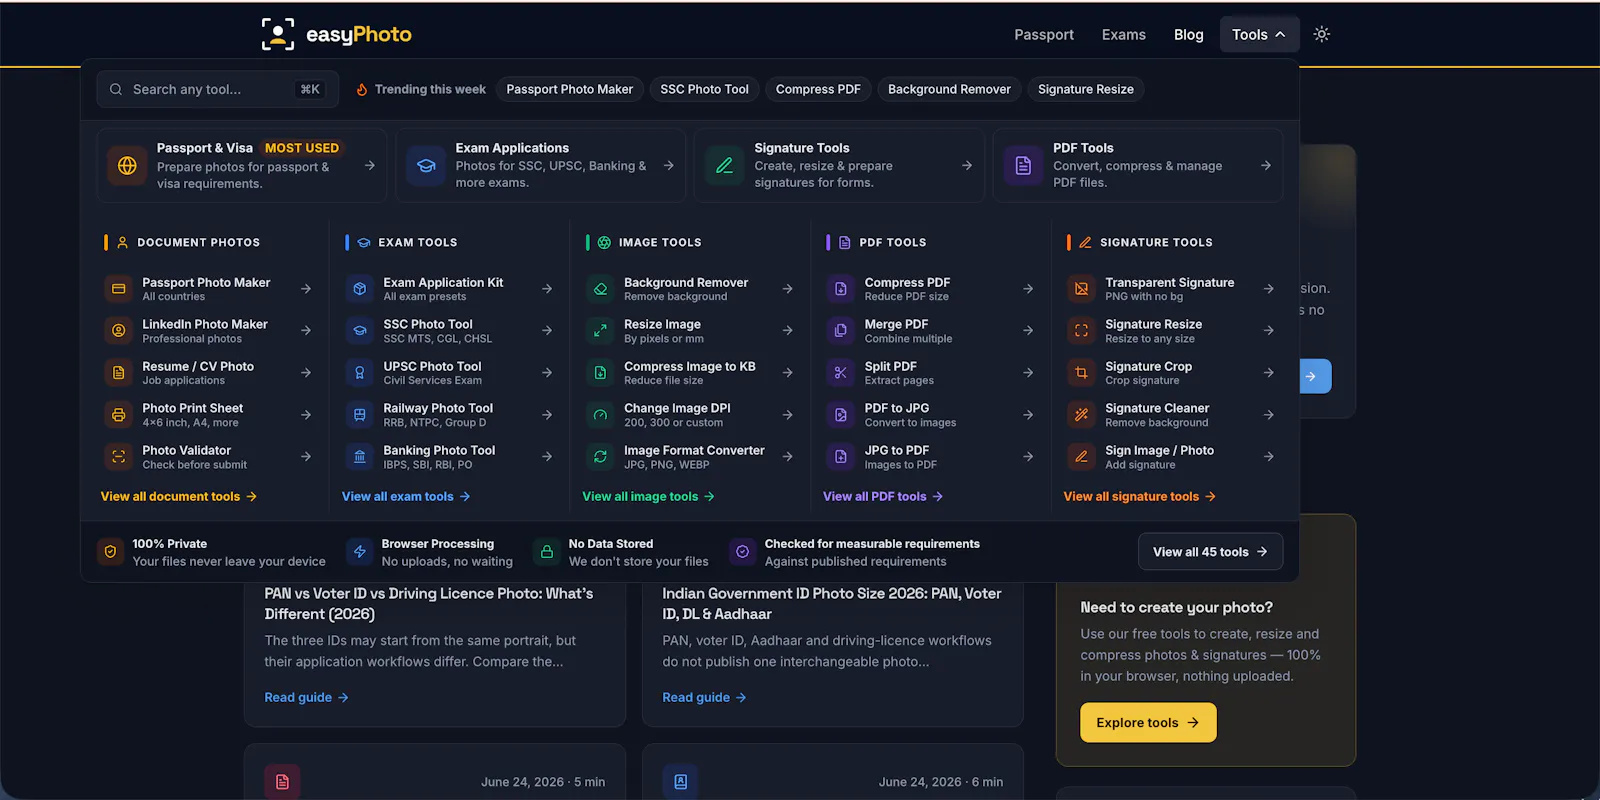This screenshot has width=1600, height=800.
Task: Click the Banking Photo Tool bank icon
Action: point(360,456)
